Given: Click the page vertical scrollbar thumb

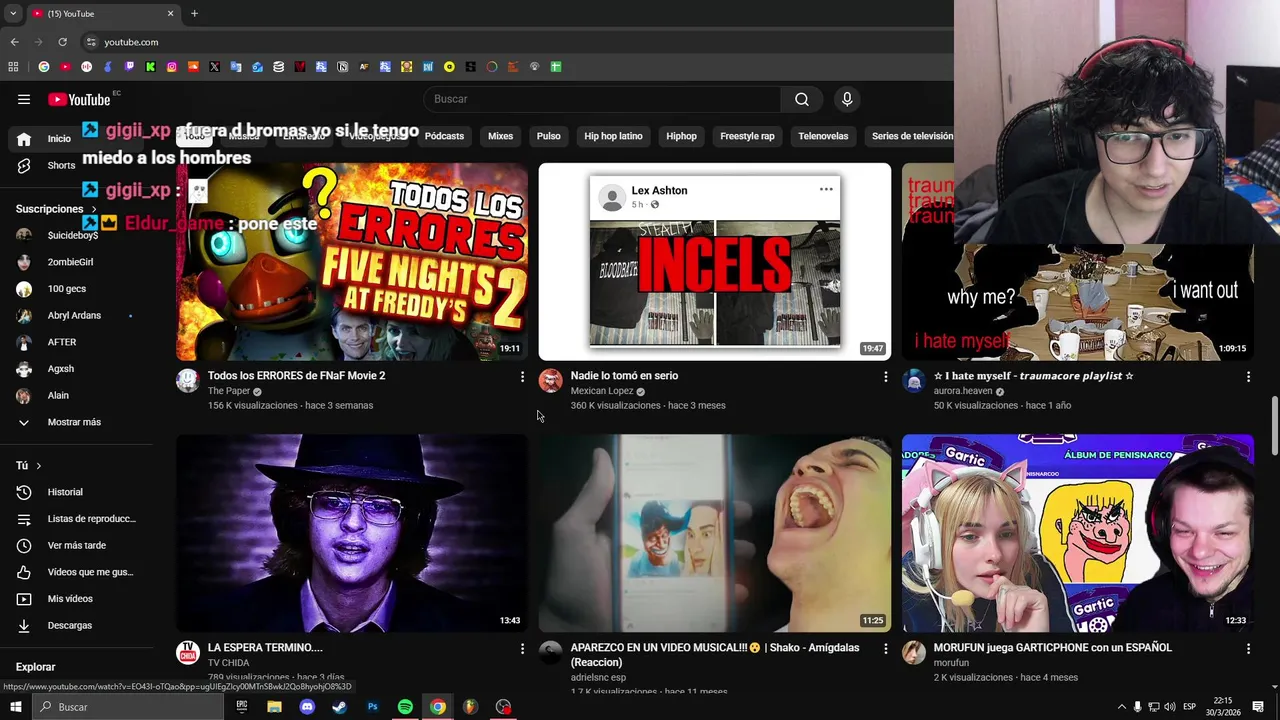Looking at the screenshot, I should pyautogui.click(x=1274, y=425).
